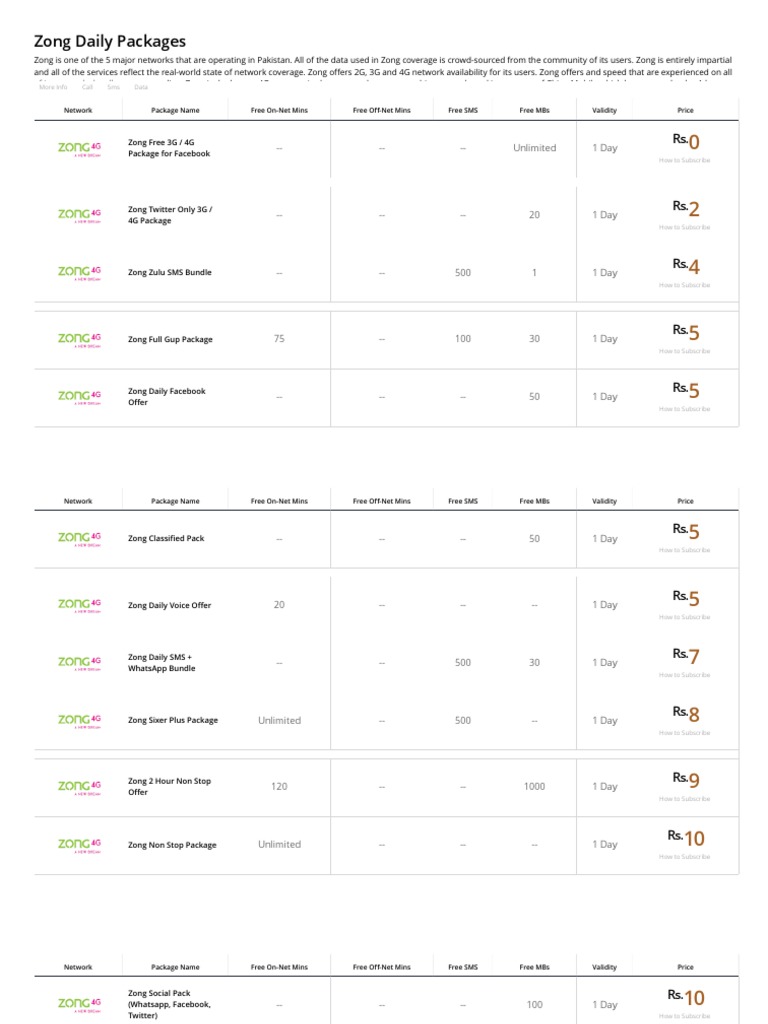Click Zong 2 Hour Non Stop Offer name
Image resolution: width=768 pixels, height=1024 pixels.
click(x=169, y=786)
